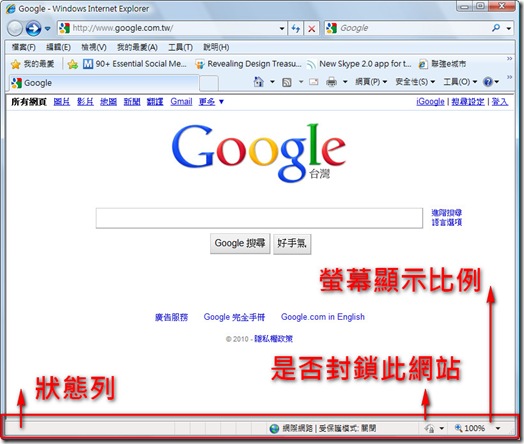Click the blue Help question mark icon

click(x=488, y=82)
